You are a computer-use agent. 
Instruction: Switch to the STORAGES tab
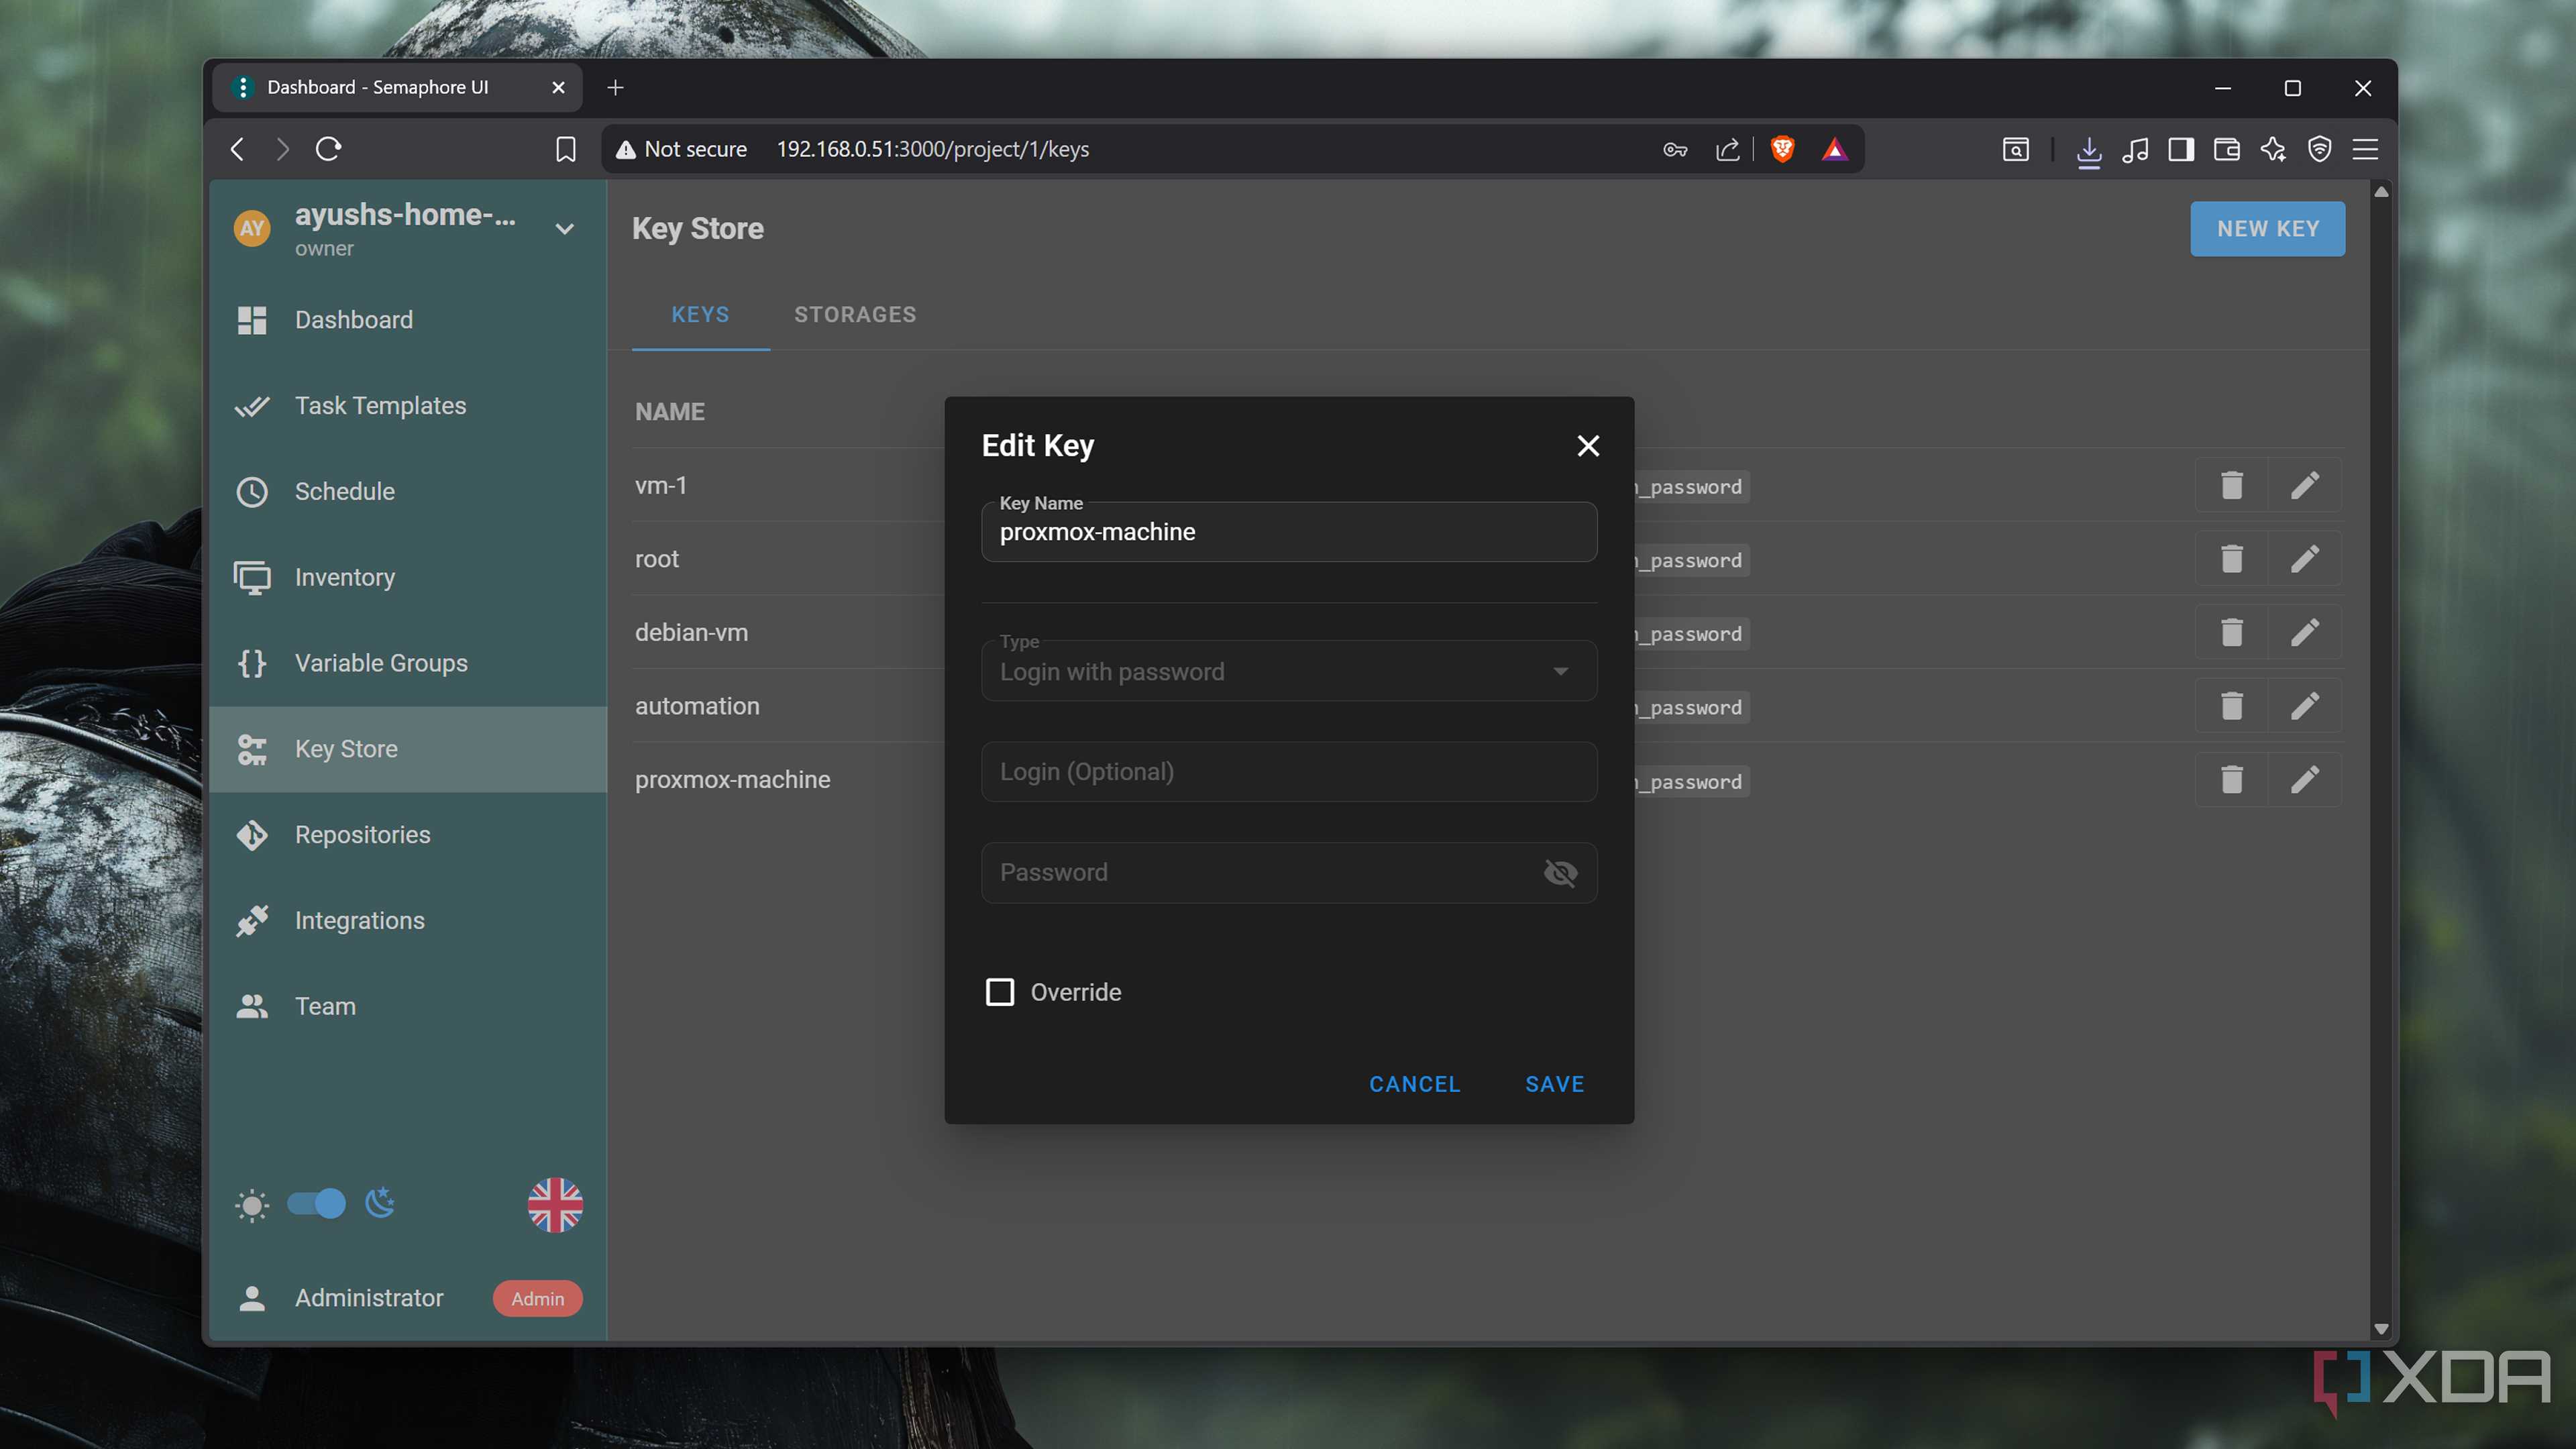(855, 315)
